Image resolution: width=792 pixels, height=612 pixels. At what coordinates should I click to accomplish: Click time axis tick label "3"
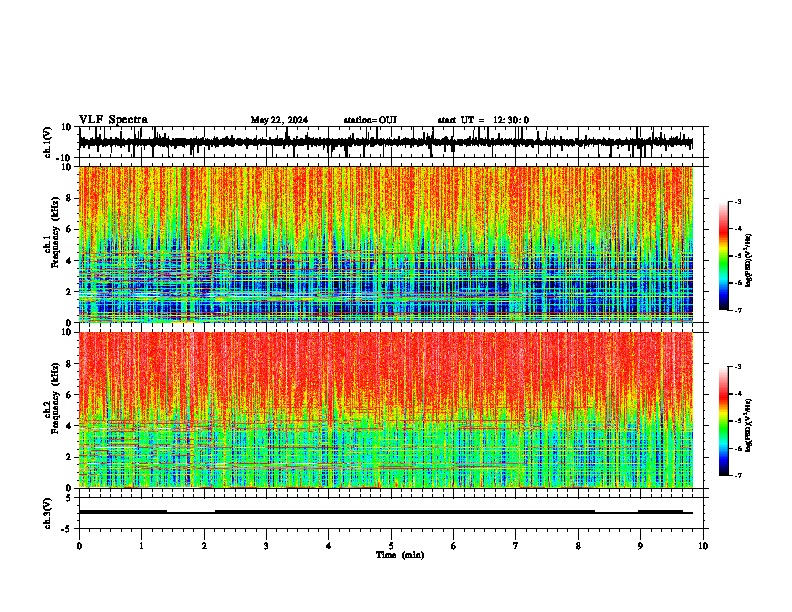(266, 546)
